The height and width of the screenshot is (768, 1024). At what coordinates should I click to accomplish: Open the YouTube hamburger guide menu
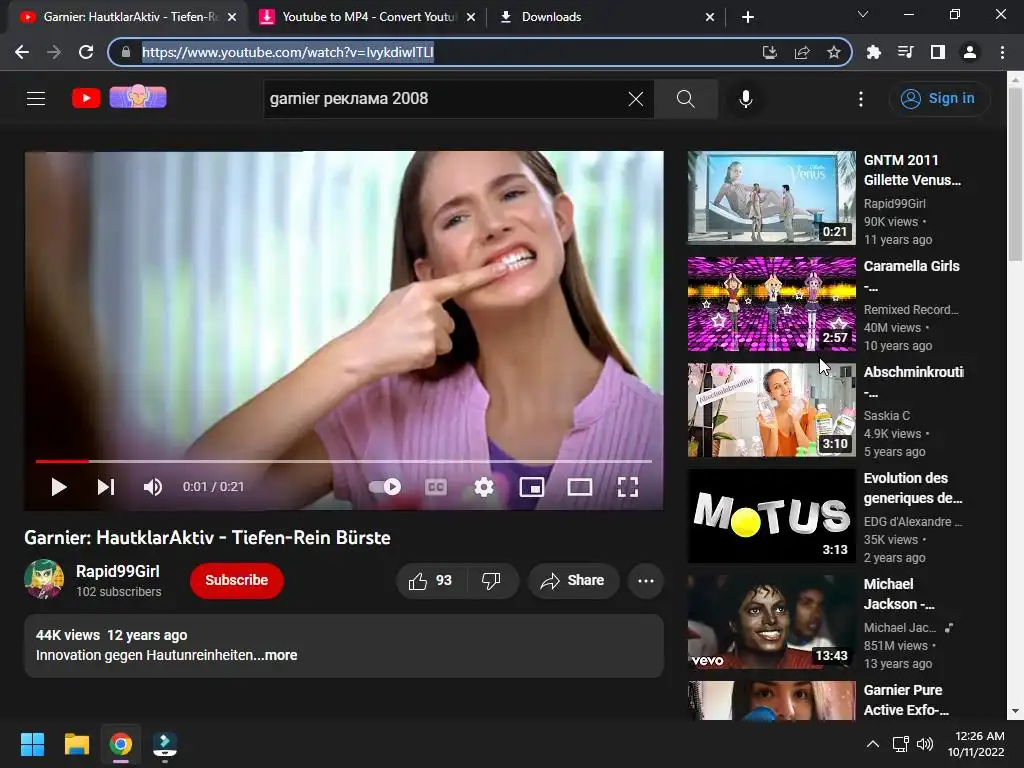point(36,99)
